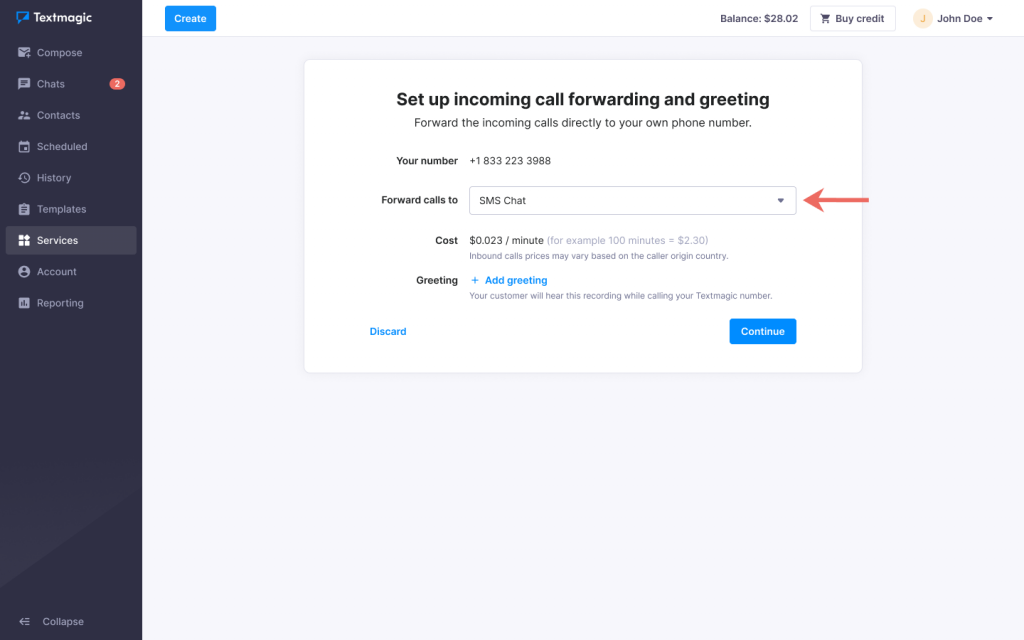Click the Reporting chart icon
Image resolution: width=1024 pixels, height=640 pixels.
[24, 303]
